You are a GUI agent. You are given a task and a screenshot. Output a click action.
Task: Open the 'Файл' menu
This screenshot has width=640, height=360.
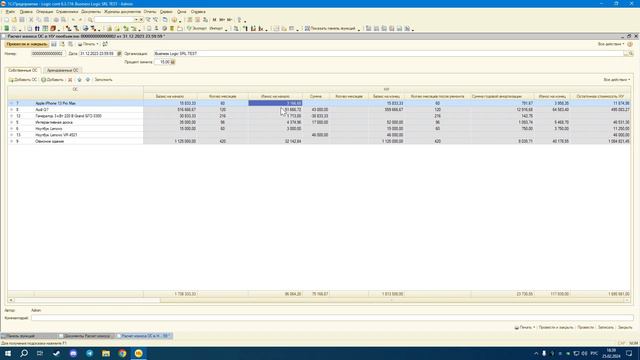(x=10, y=12)
